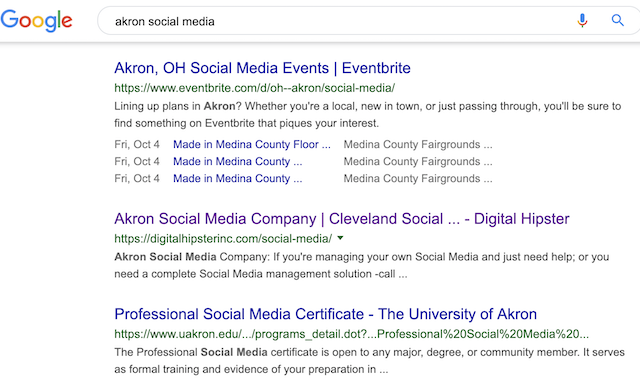The image size is (640, 384).
Task: Click the Google logo
Action: (36, 21)
